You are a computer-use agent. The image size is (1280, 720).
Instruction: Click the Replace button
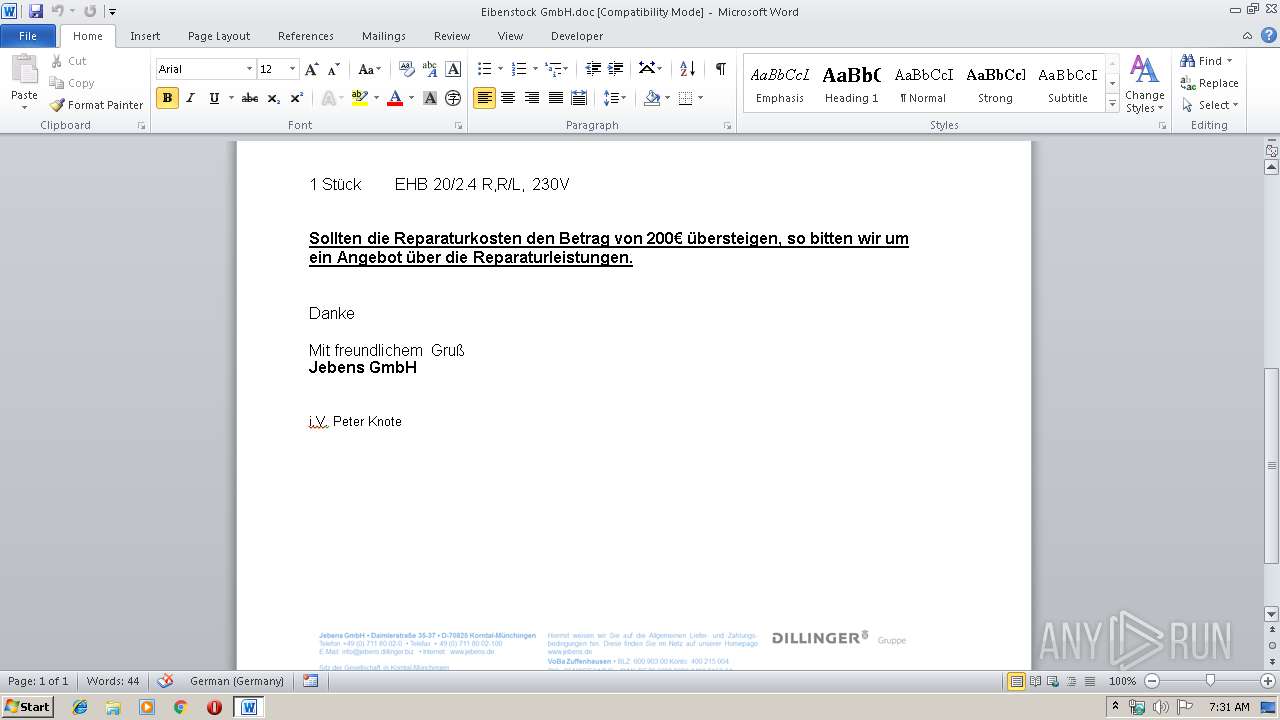[1209, 83]
